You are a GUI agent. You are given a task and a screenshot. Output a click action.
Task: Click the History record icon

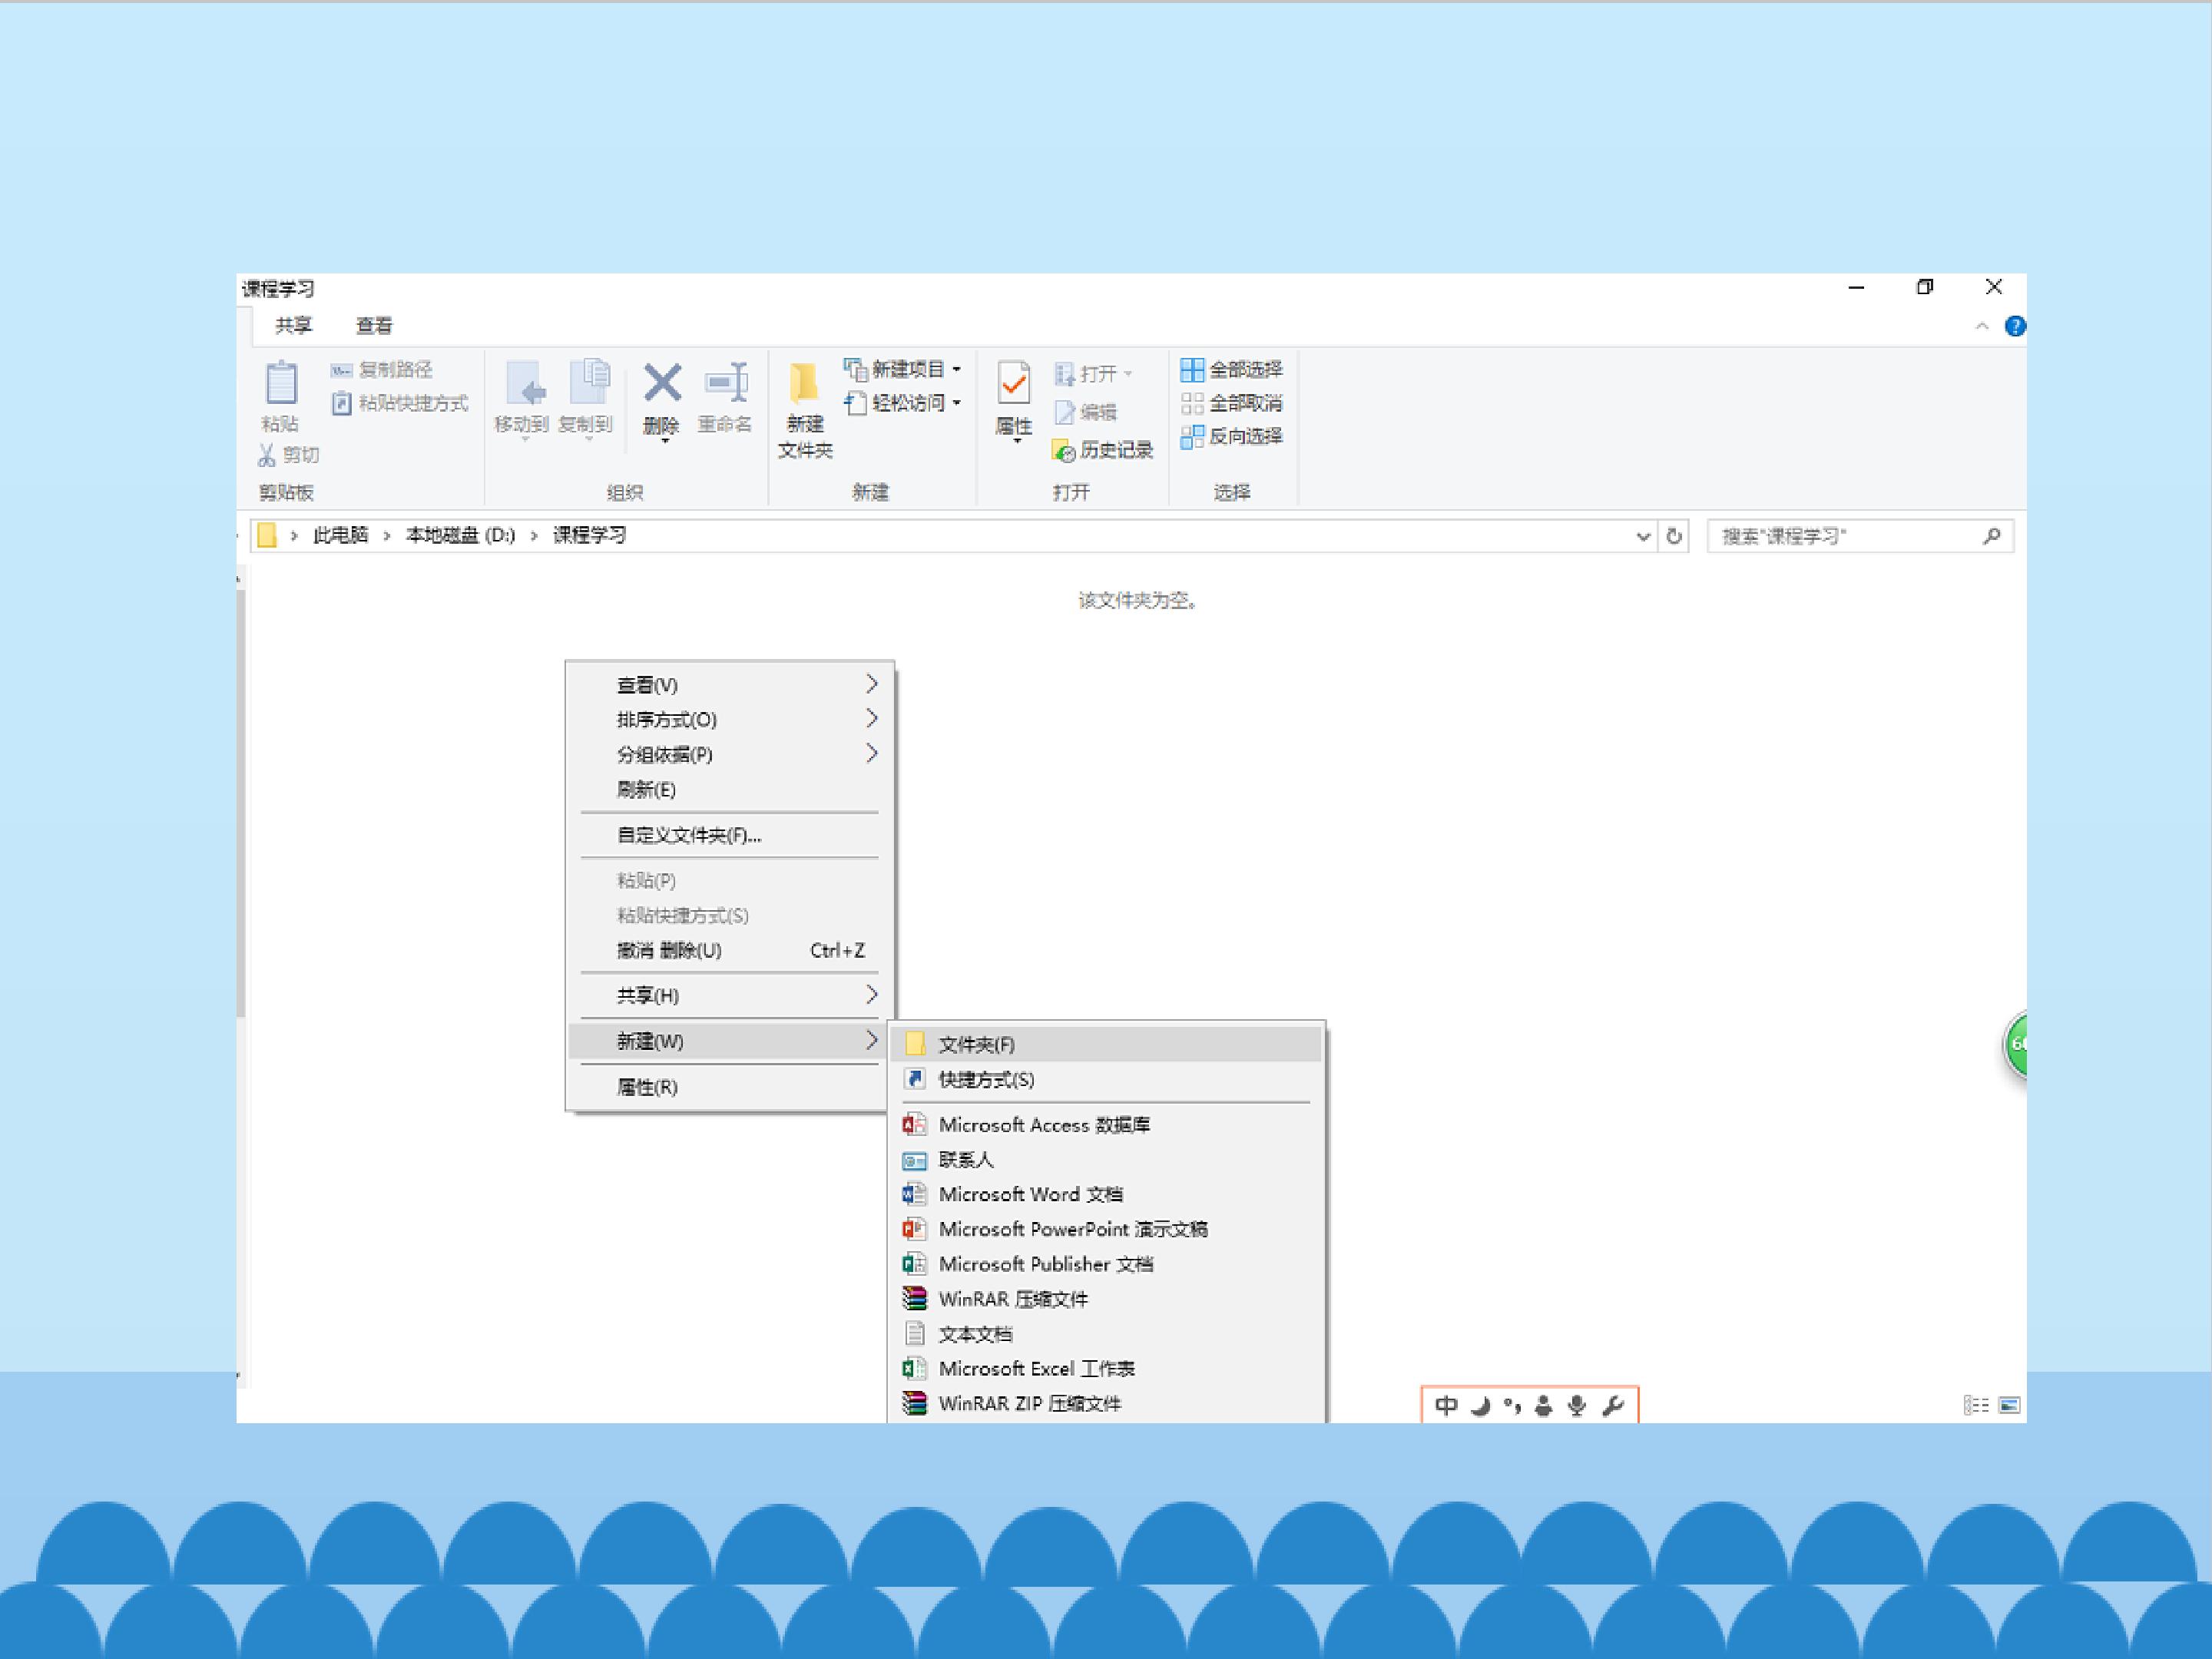click(x=1063, y=451)
